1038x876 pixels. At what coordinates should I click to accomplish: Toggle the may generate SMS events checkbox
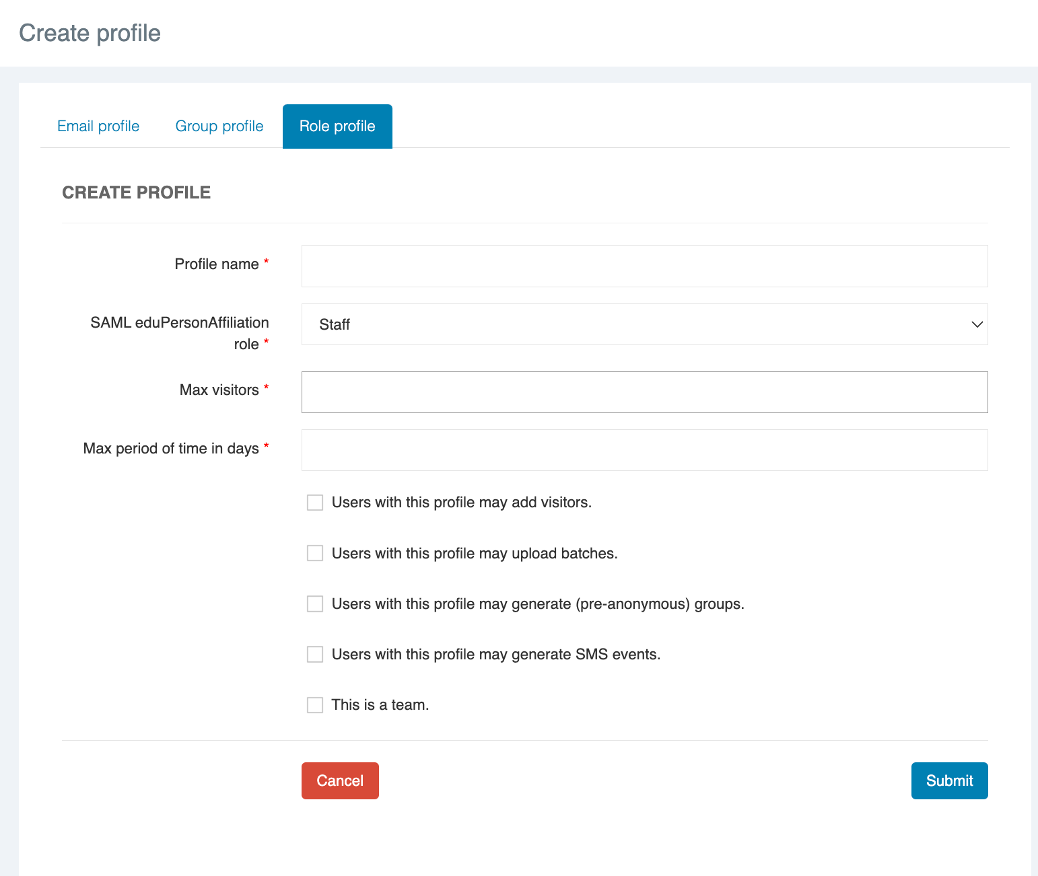click(315, 655)
